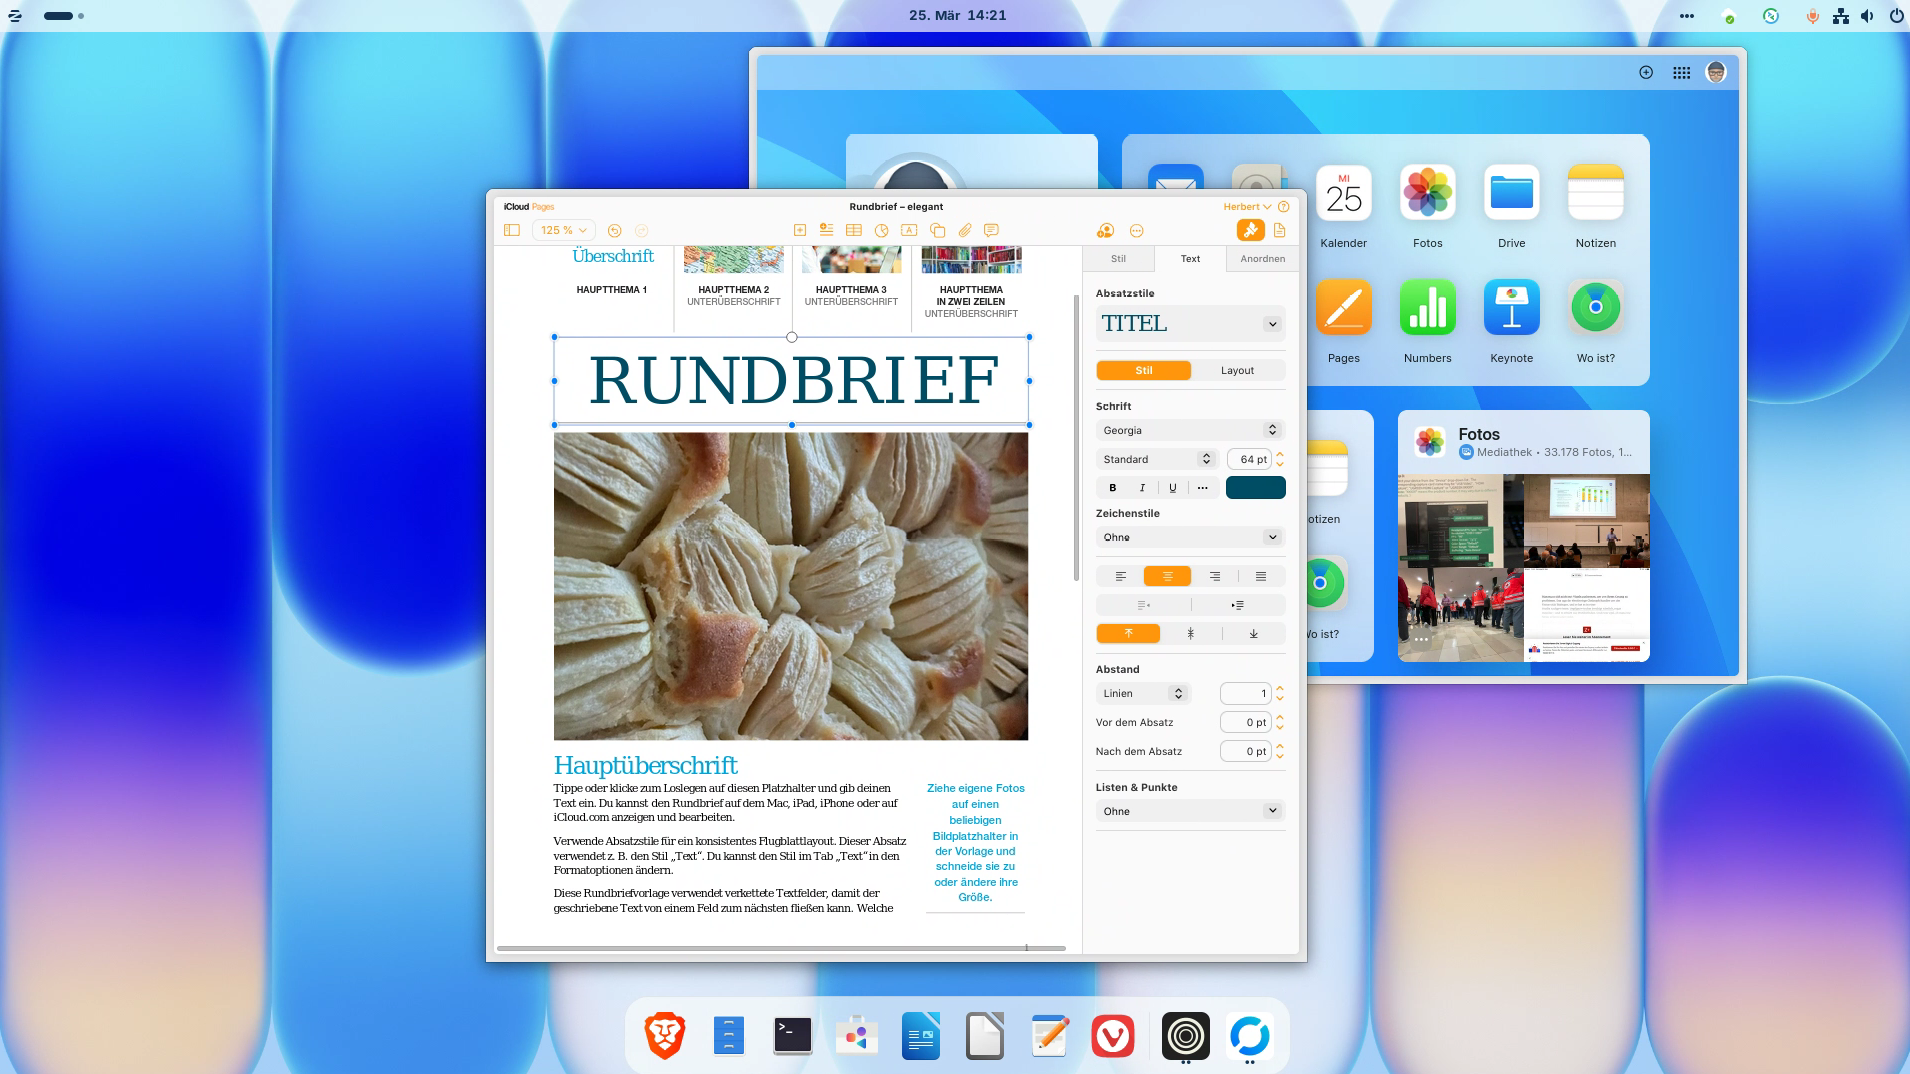Image resolution: width=1910 pixels, height=1074 pixels.
Task: Click the undo arrow icon
Action: point(614,230)
